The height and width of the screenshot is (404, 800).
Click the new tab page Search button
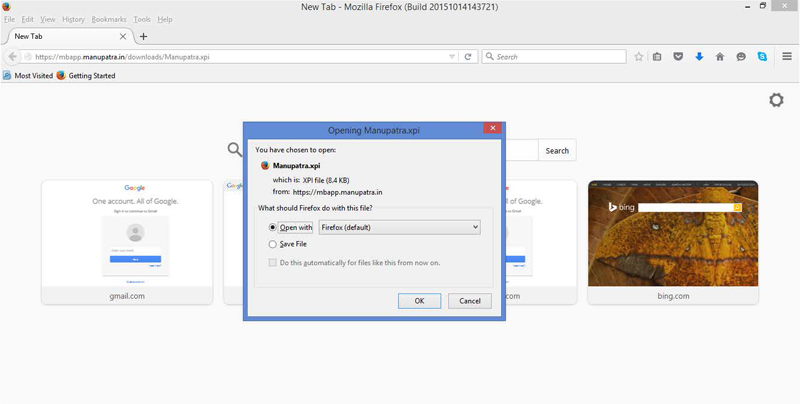(x=557, y=150)
